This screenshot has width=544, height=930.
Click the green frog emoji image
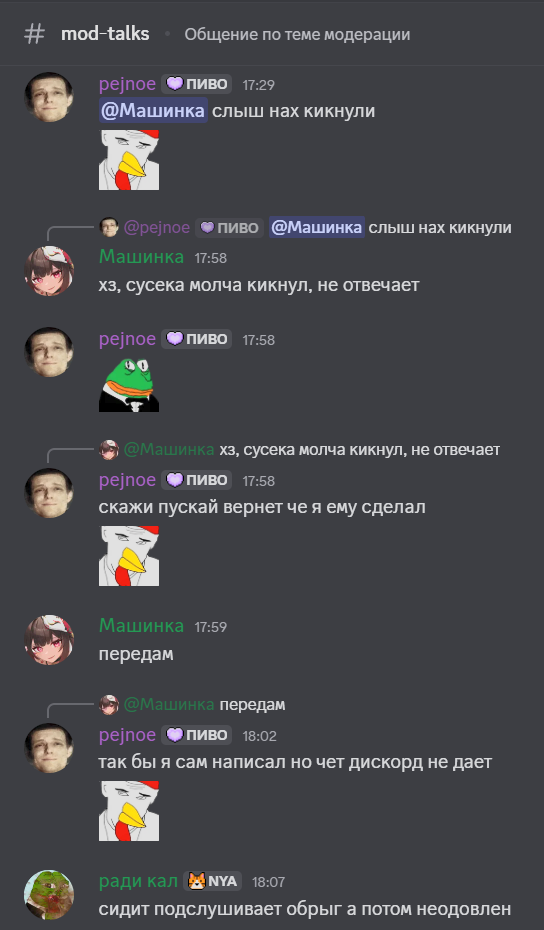[129, 384]
